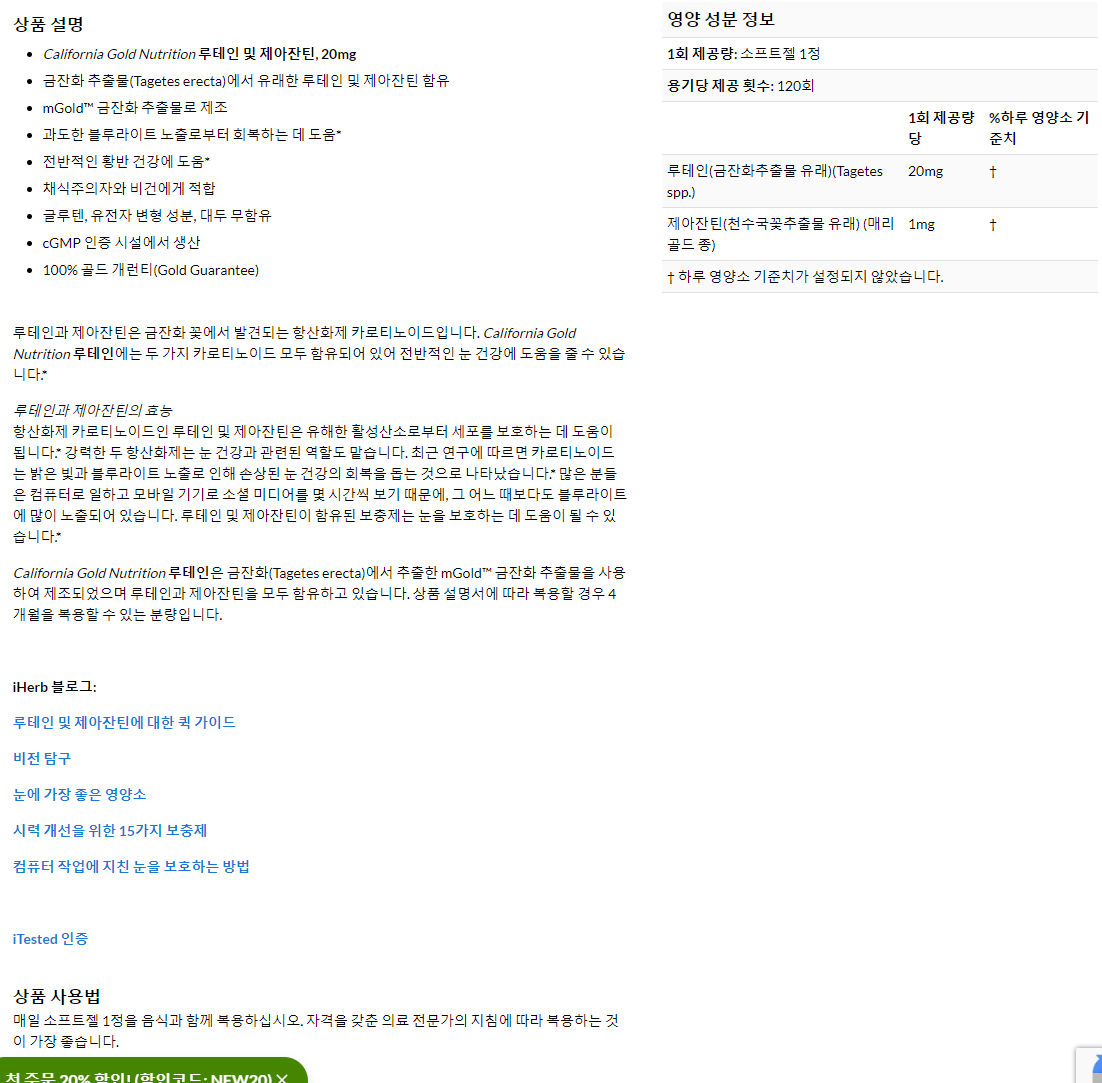Click the 영양 성분 정보 heading
This screenshot has height=1083, width=1102.
click(721, 20)
